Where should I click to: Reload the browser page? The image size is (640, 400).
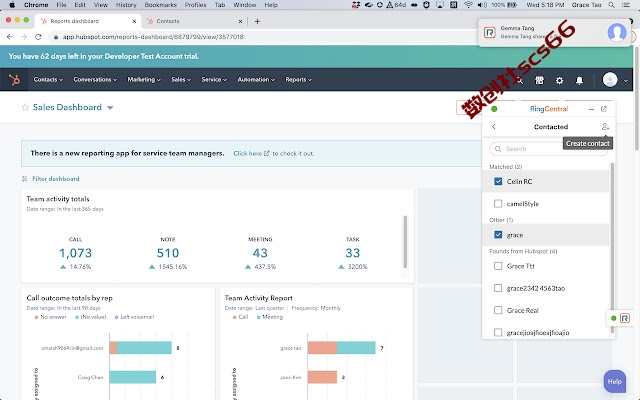[x=38, y=37]
